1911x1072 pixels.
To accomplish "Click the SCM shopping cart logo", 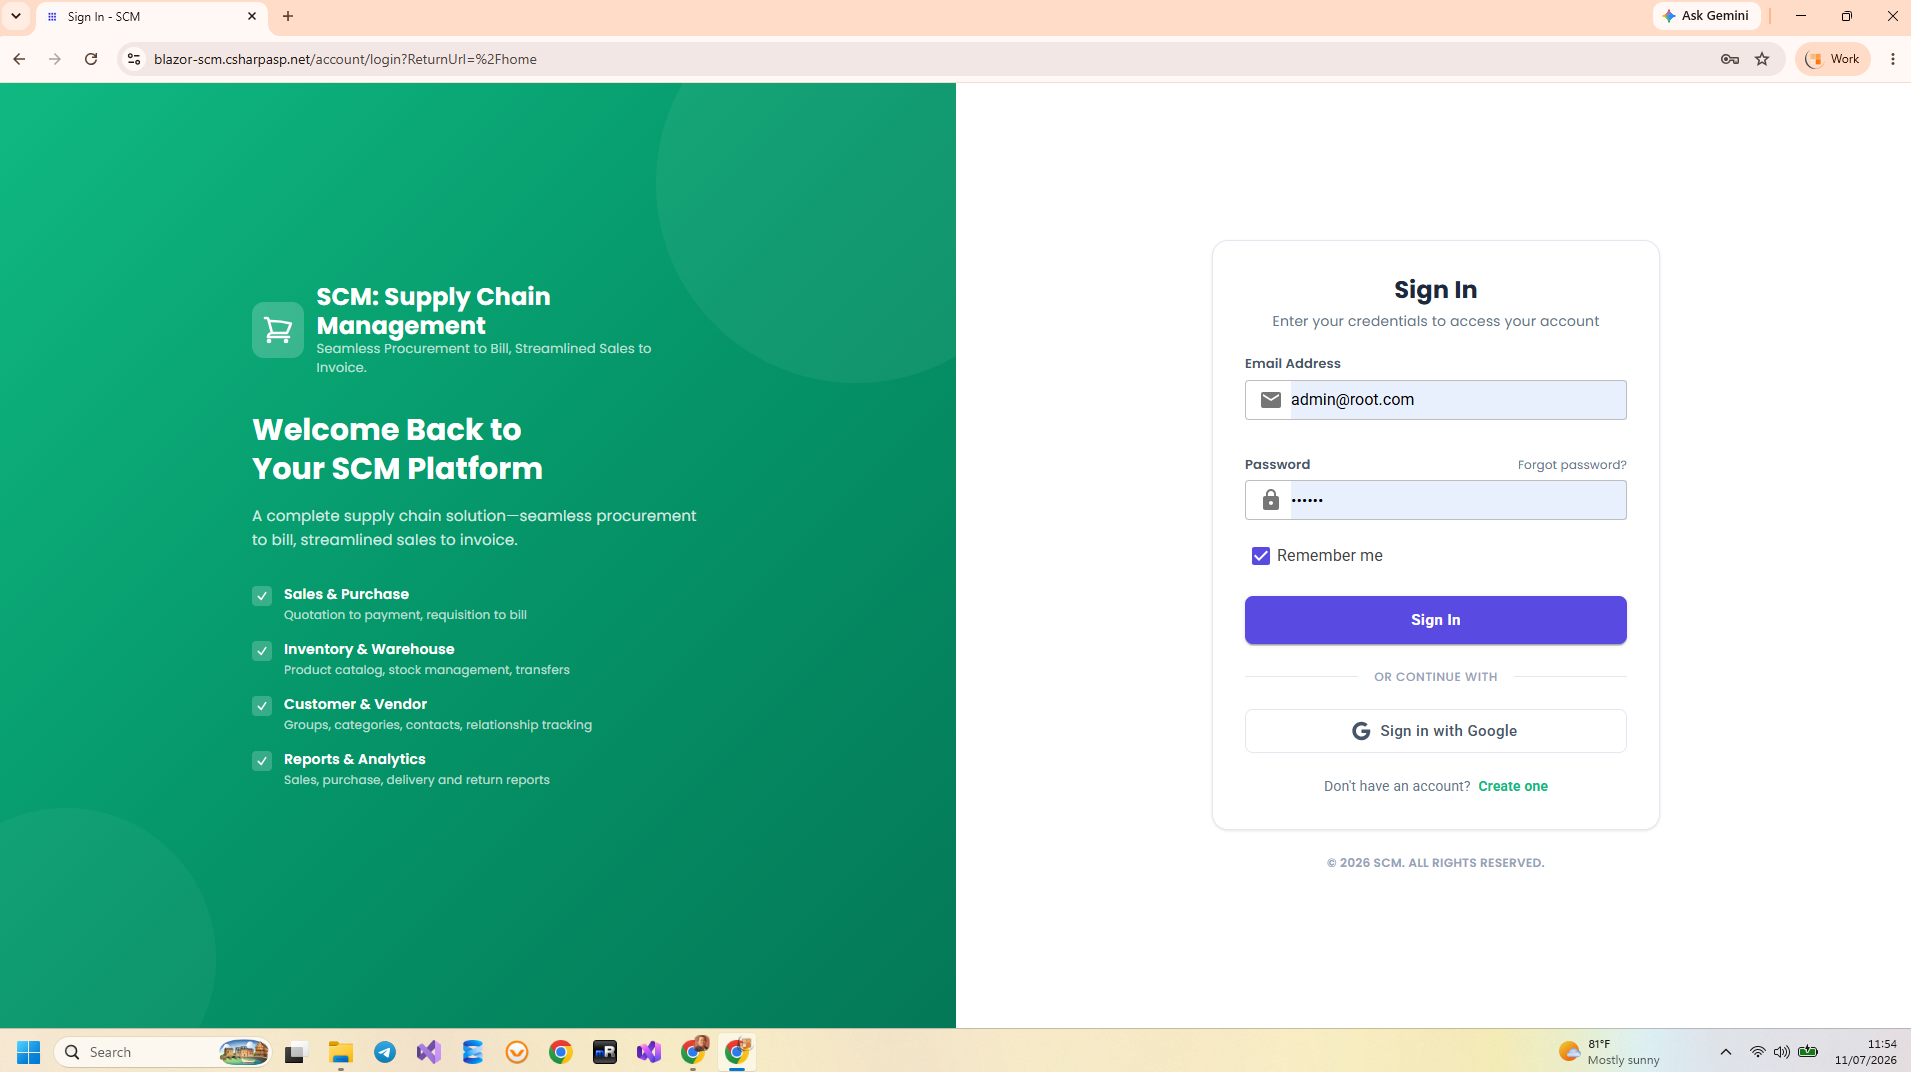I will click(278, 330).
